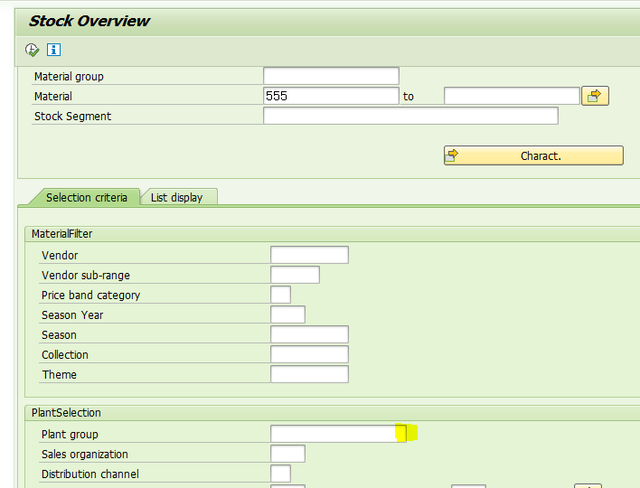This screenshot has height=488, width=640.
Task: Click the 'Stock Segment' label
Action: pyautogui.click(x=73, y=116)
